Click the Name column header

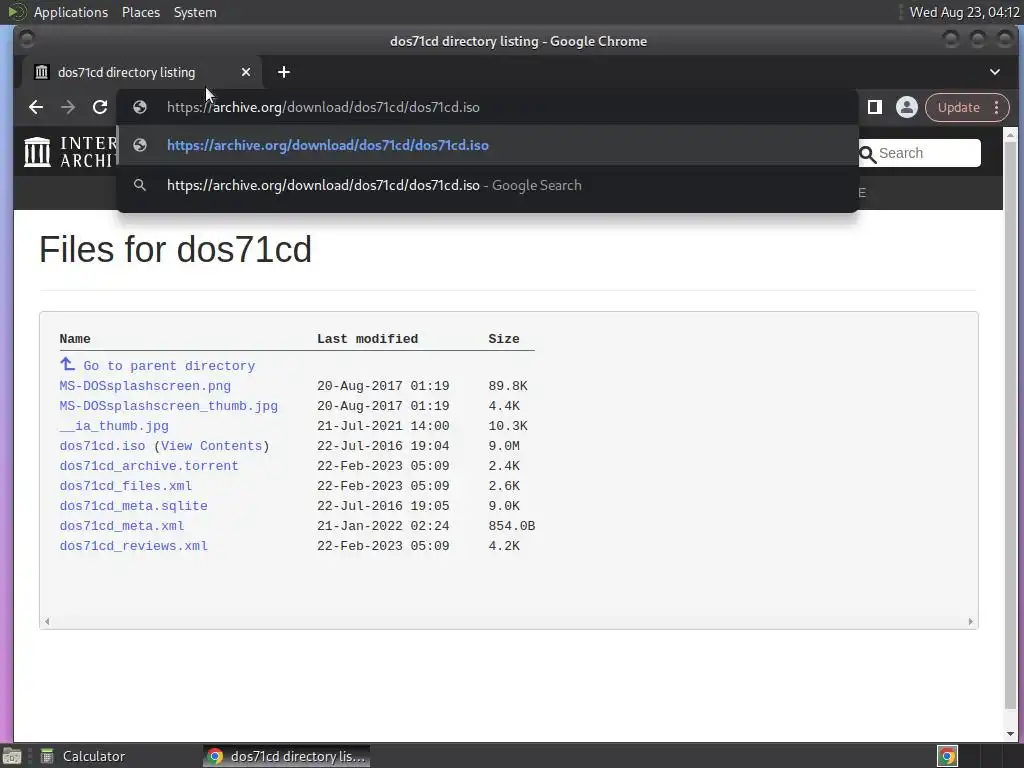(x=75, y=339)
